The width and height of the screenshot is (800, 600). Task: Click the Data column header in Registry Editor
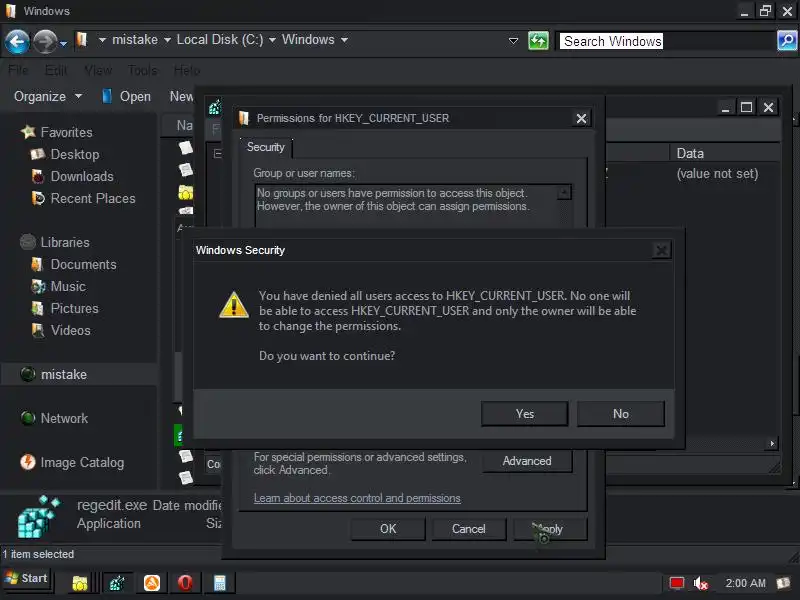point(725,153)
